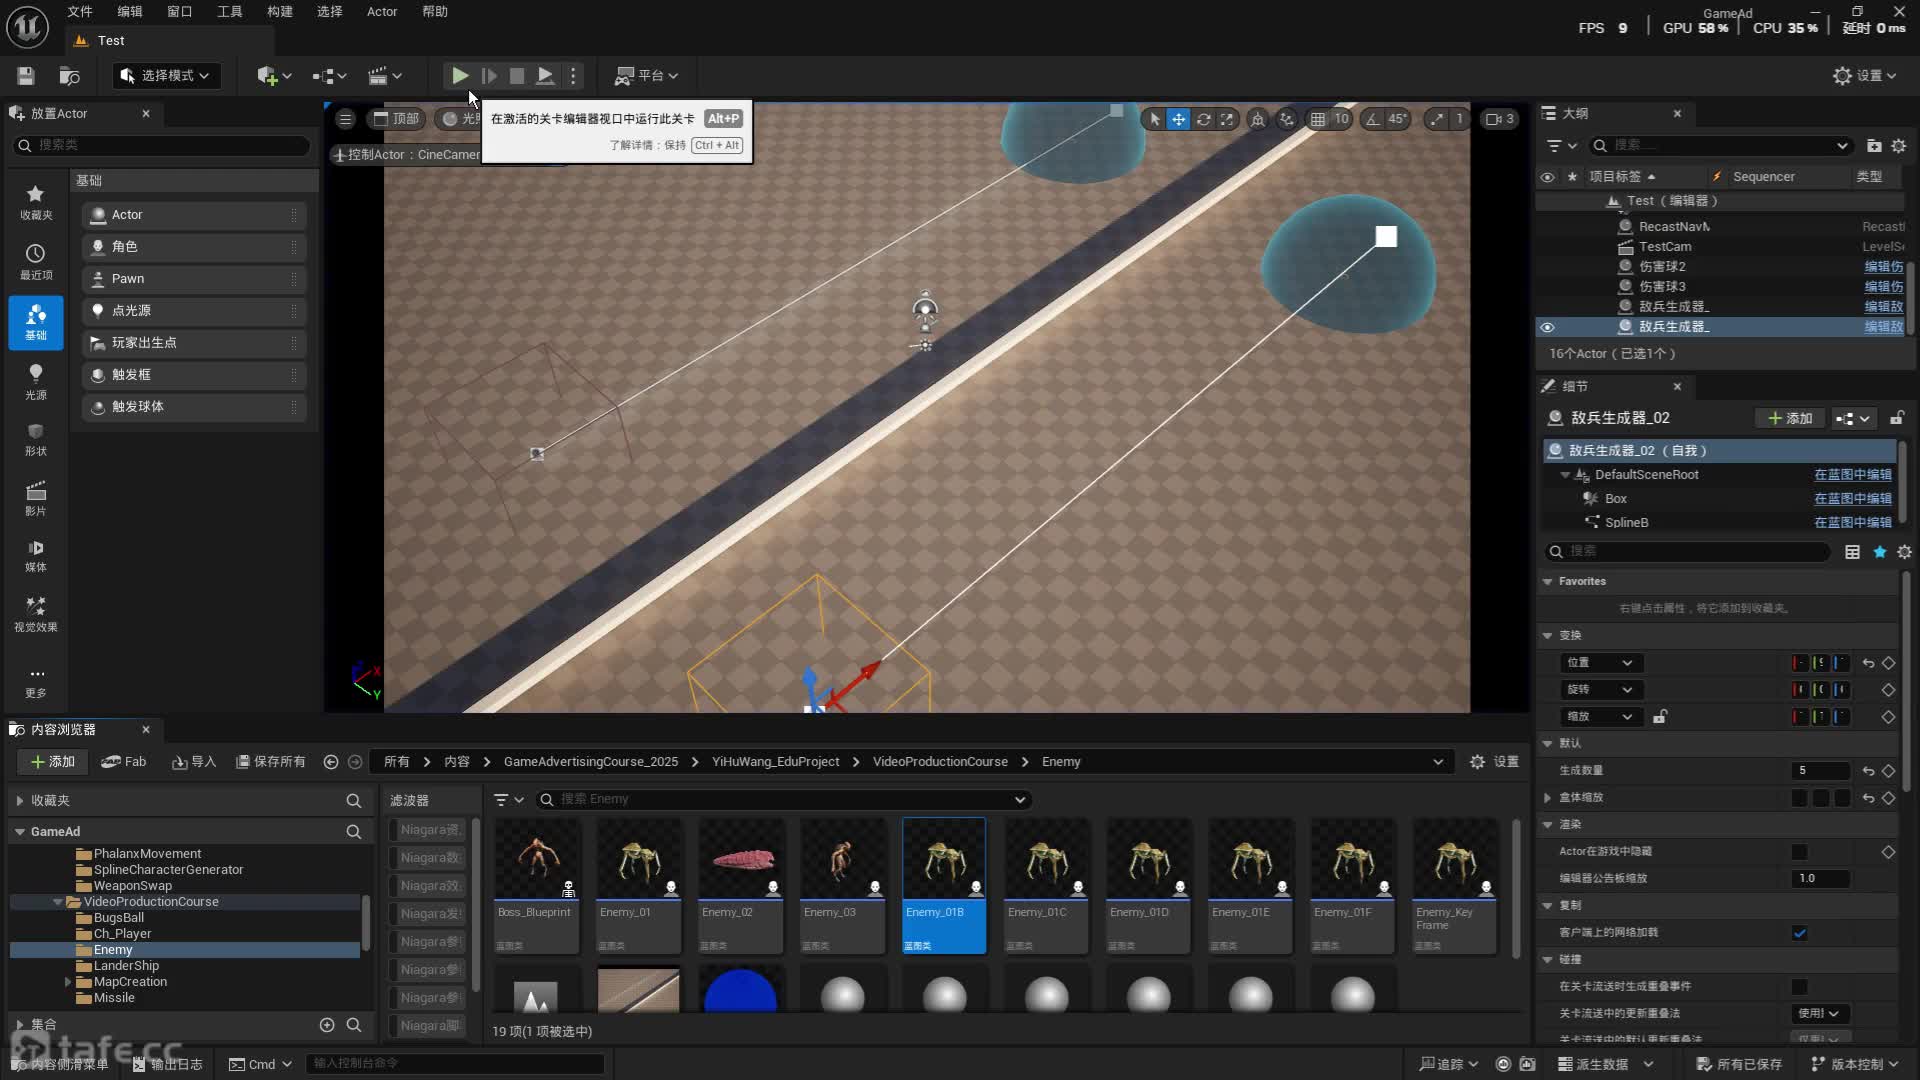Click the Save level disk icon
This screenshot has height=1080, width=1920.
(x=26, y=76)
